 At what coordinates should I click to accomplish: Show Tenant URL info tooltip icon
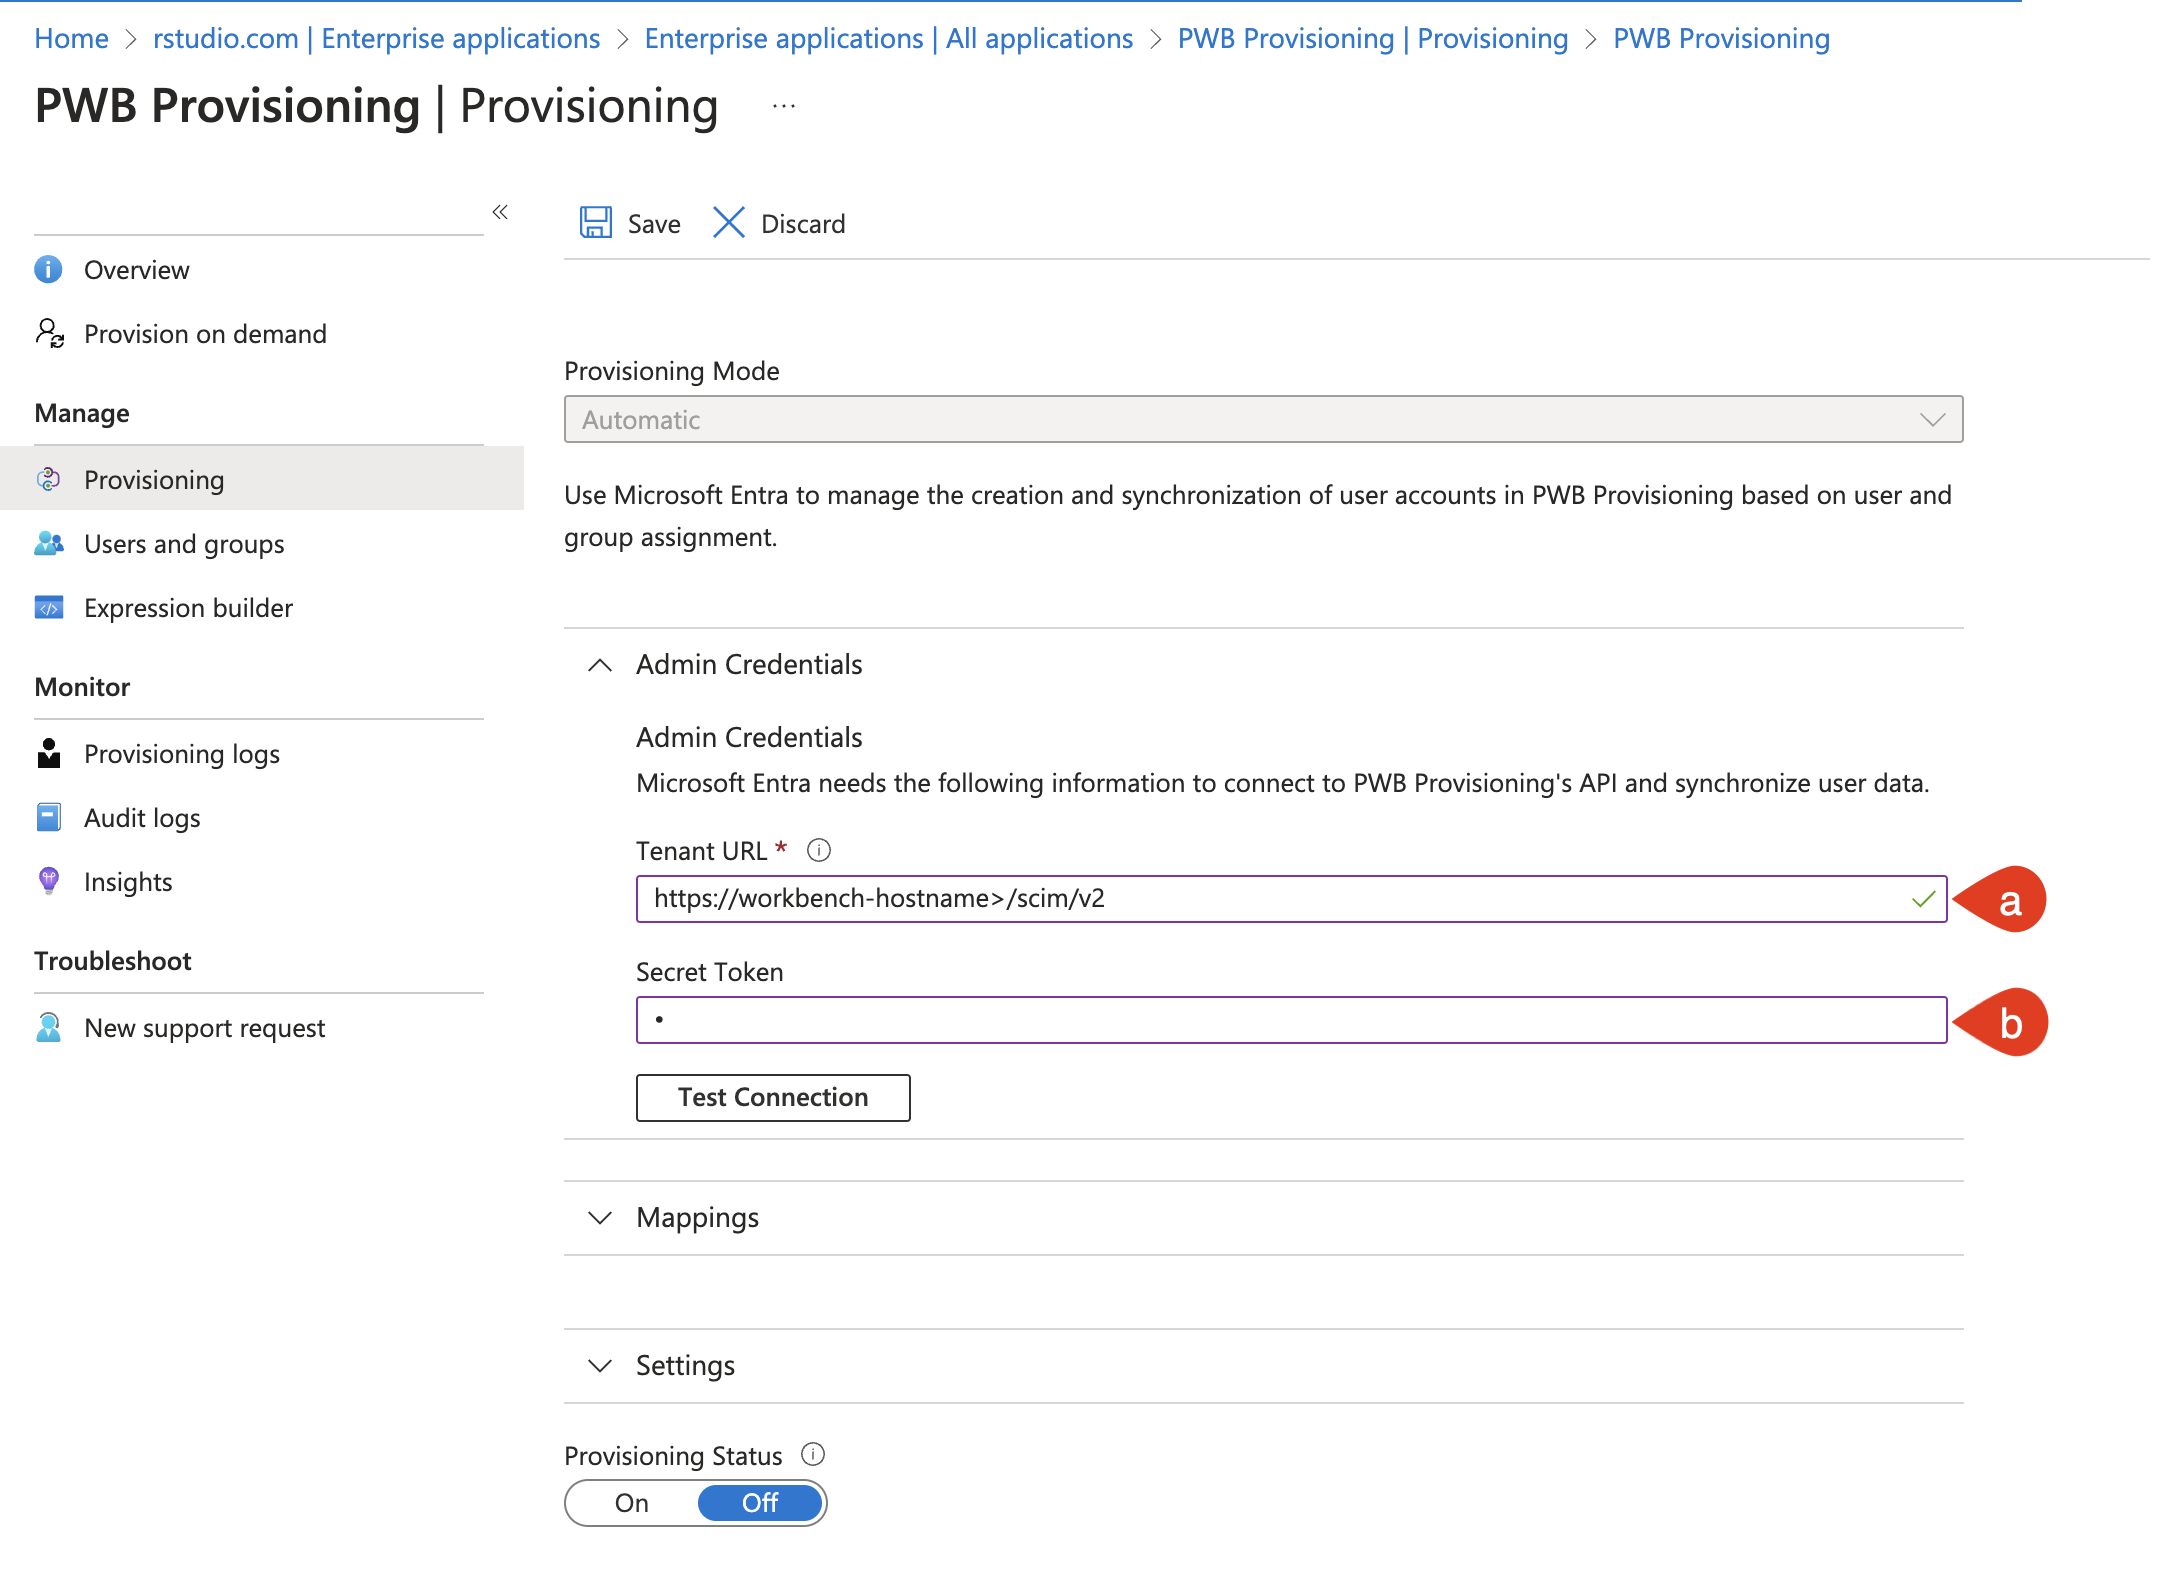click(819, 850)
